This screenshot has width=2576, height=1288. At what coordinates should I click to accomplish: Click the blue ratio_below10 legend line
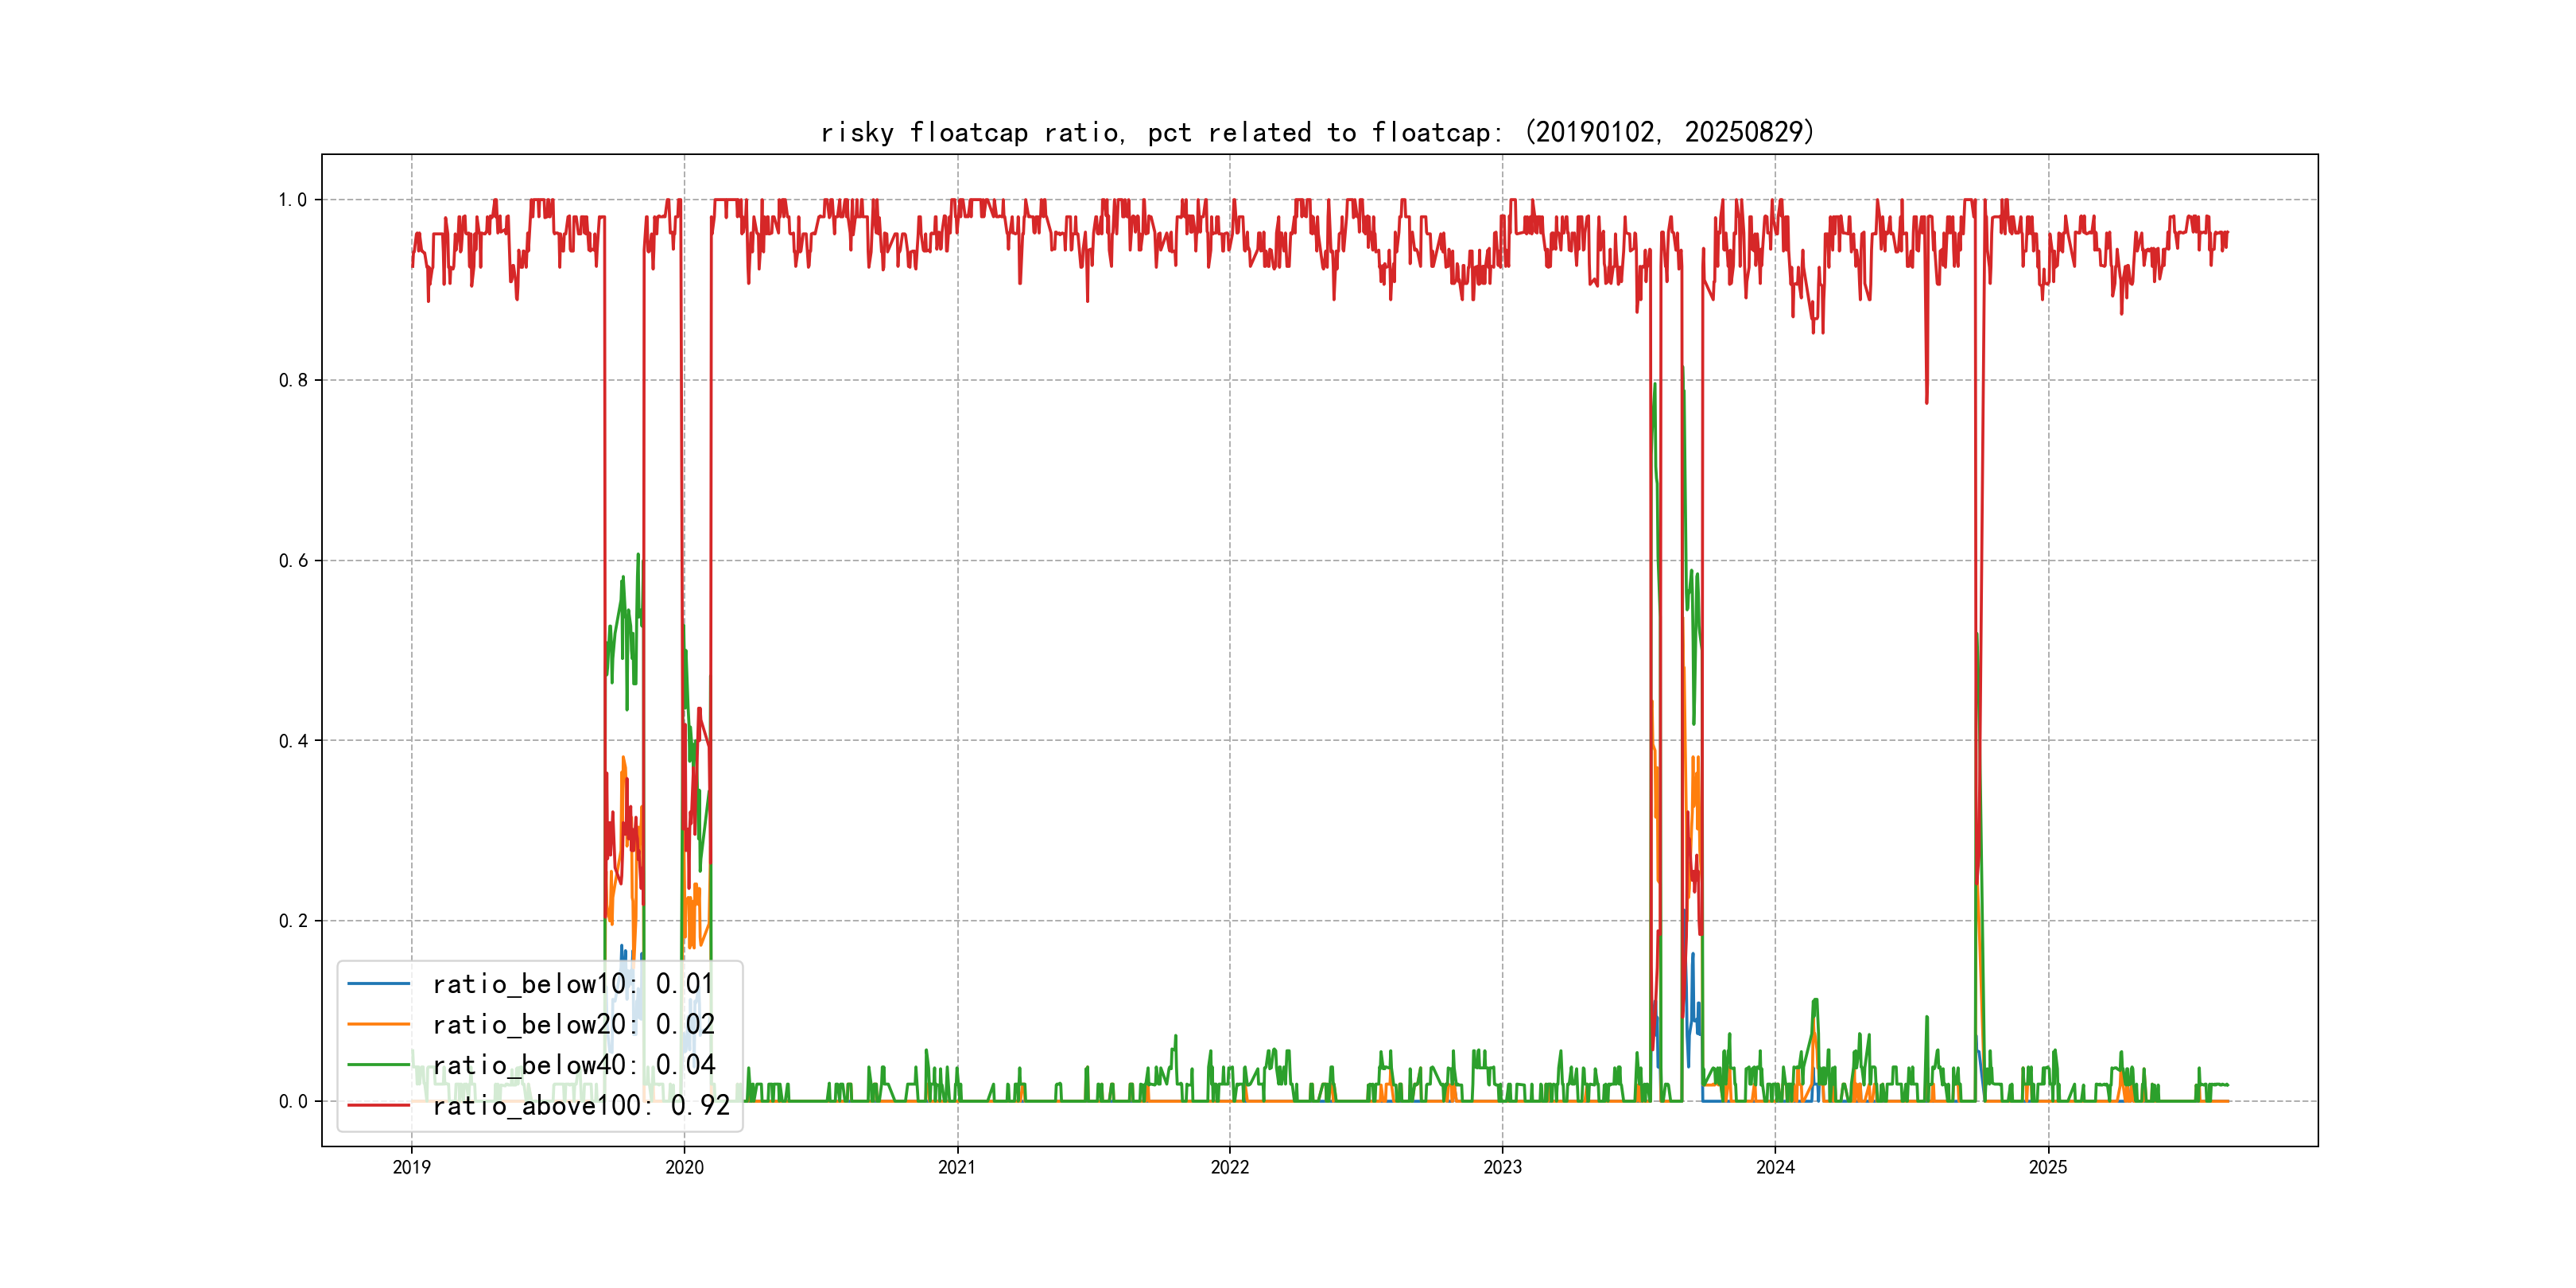click(x=378, y=984)
